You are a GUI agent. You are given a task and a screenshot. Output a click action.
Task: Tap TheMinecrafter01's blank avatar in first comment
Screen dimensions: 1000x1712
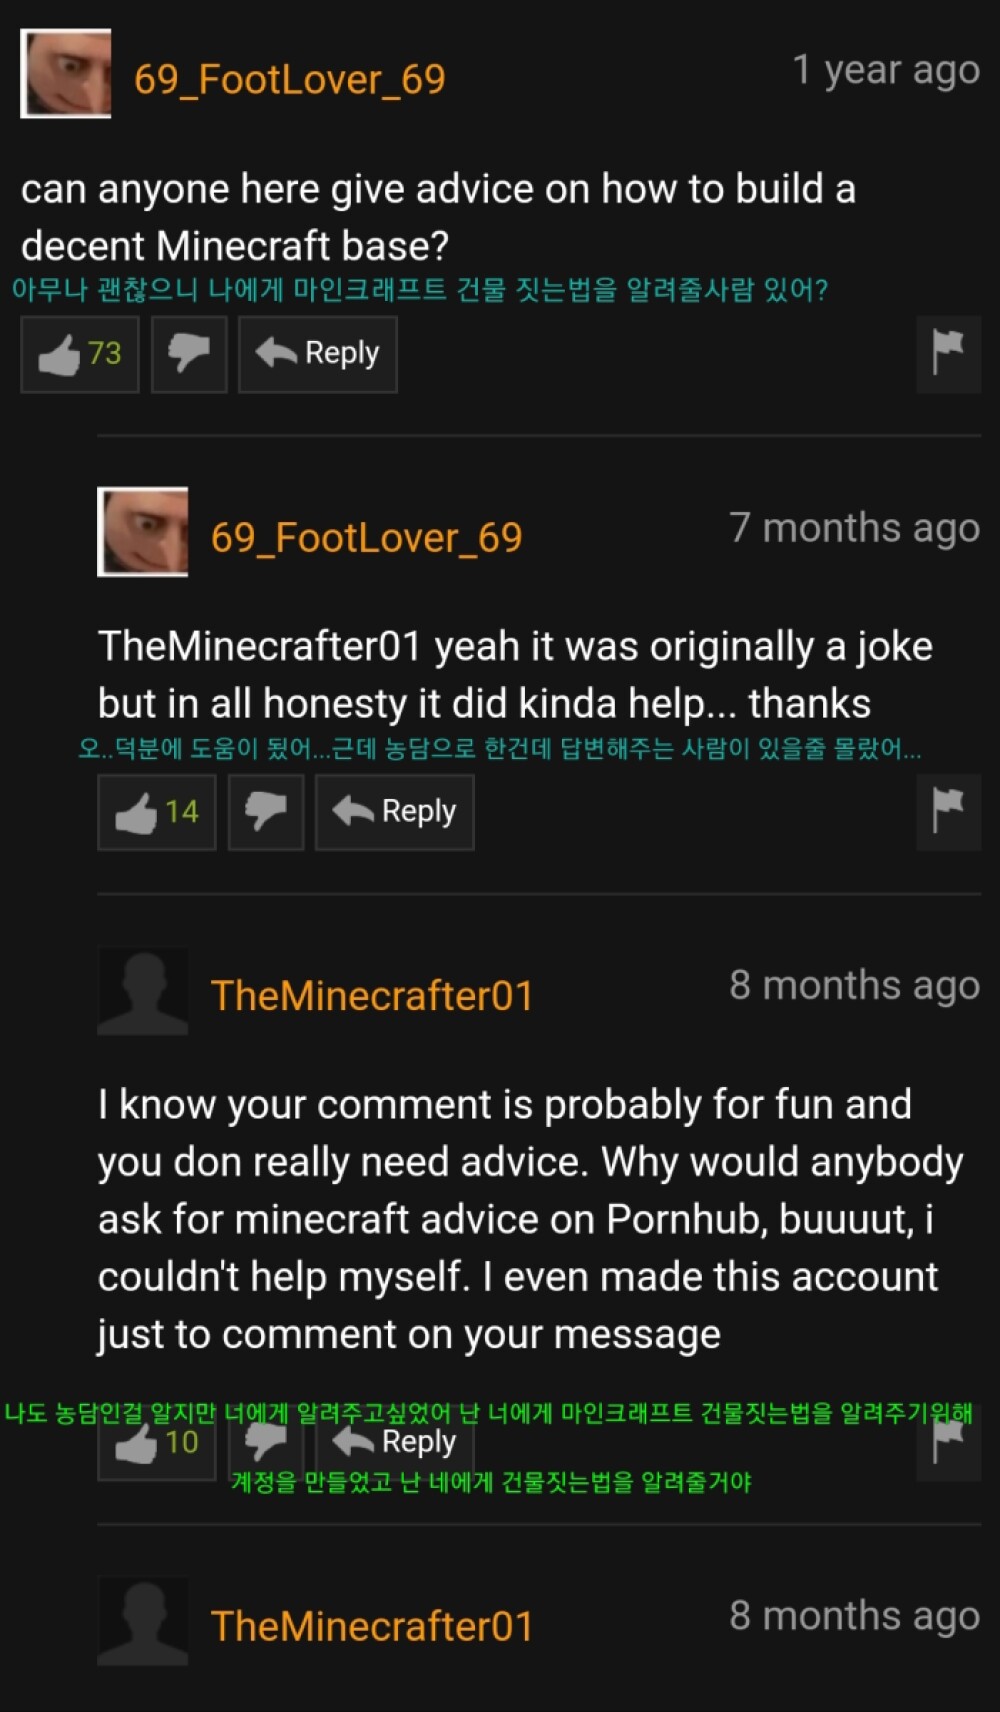143,990
